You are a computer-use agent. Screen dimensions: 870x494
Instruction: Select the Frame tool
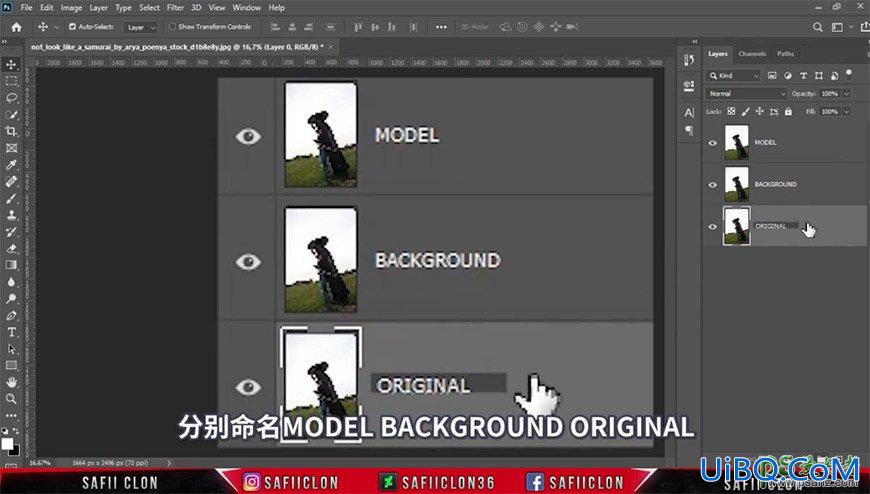pyautogui.click(x=11, y=148)
